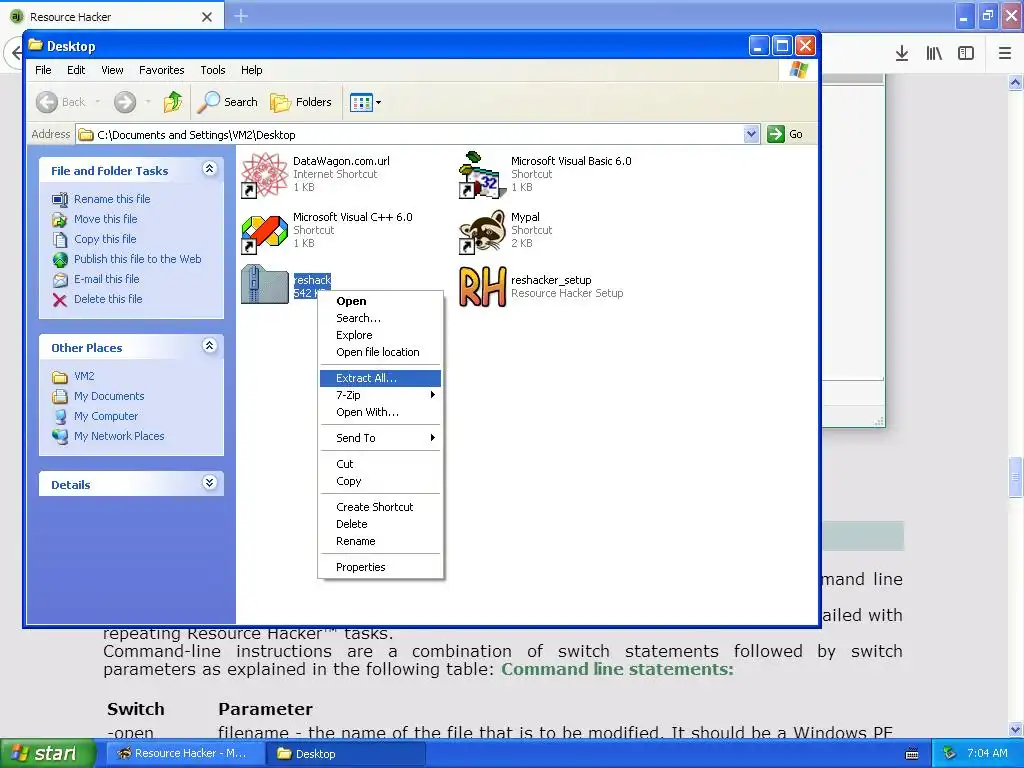Click the Forward navigation arrow icon
Screen dimensions: 1024x768
(125, 102)
